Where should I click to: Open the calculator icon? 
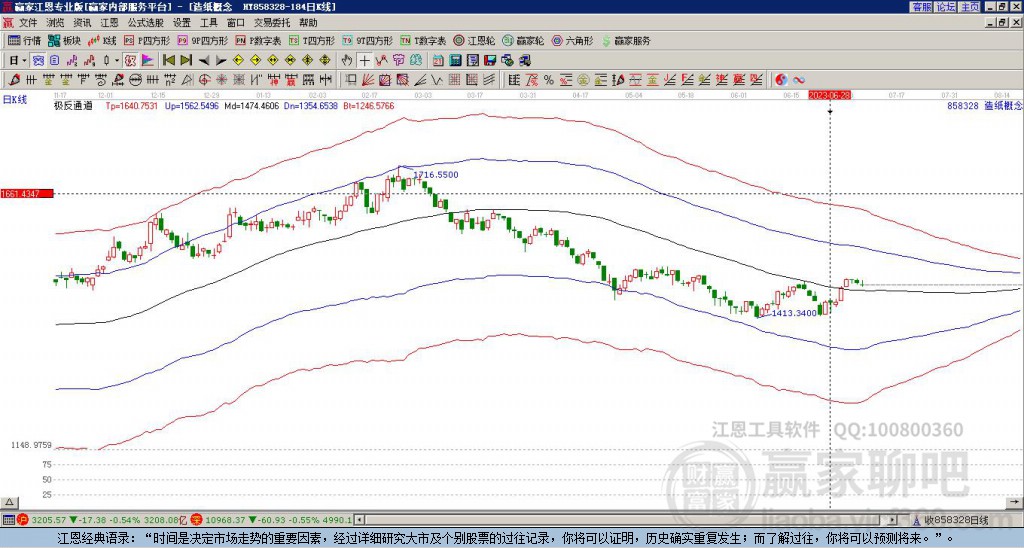455,61
